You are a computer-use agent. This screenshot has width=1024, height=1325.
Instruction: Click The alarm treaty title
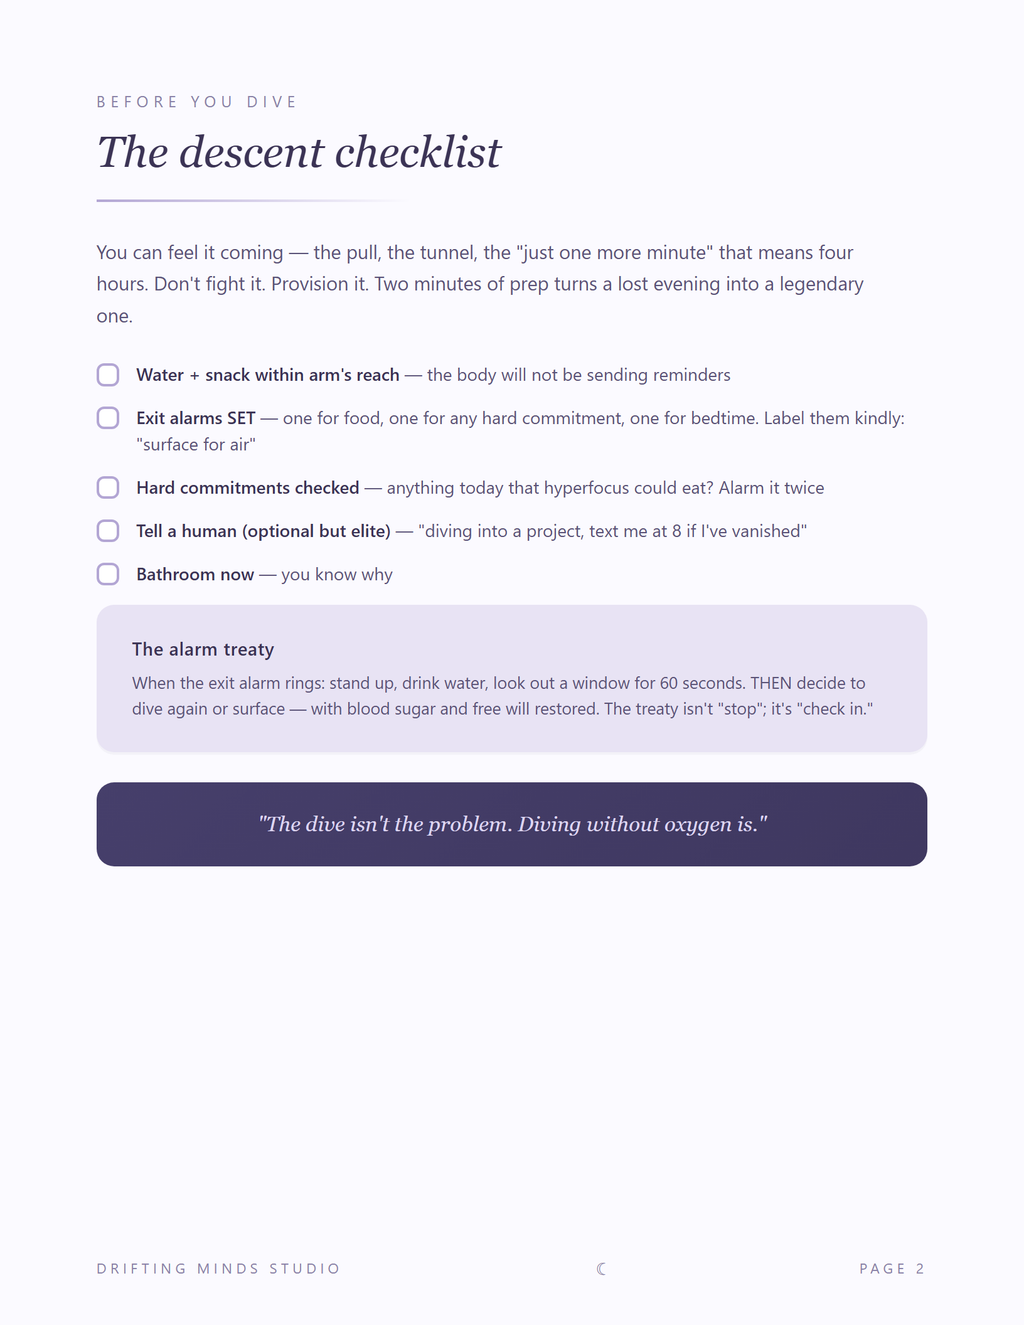203,649
